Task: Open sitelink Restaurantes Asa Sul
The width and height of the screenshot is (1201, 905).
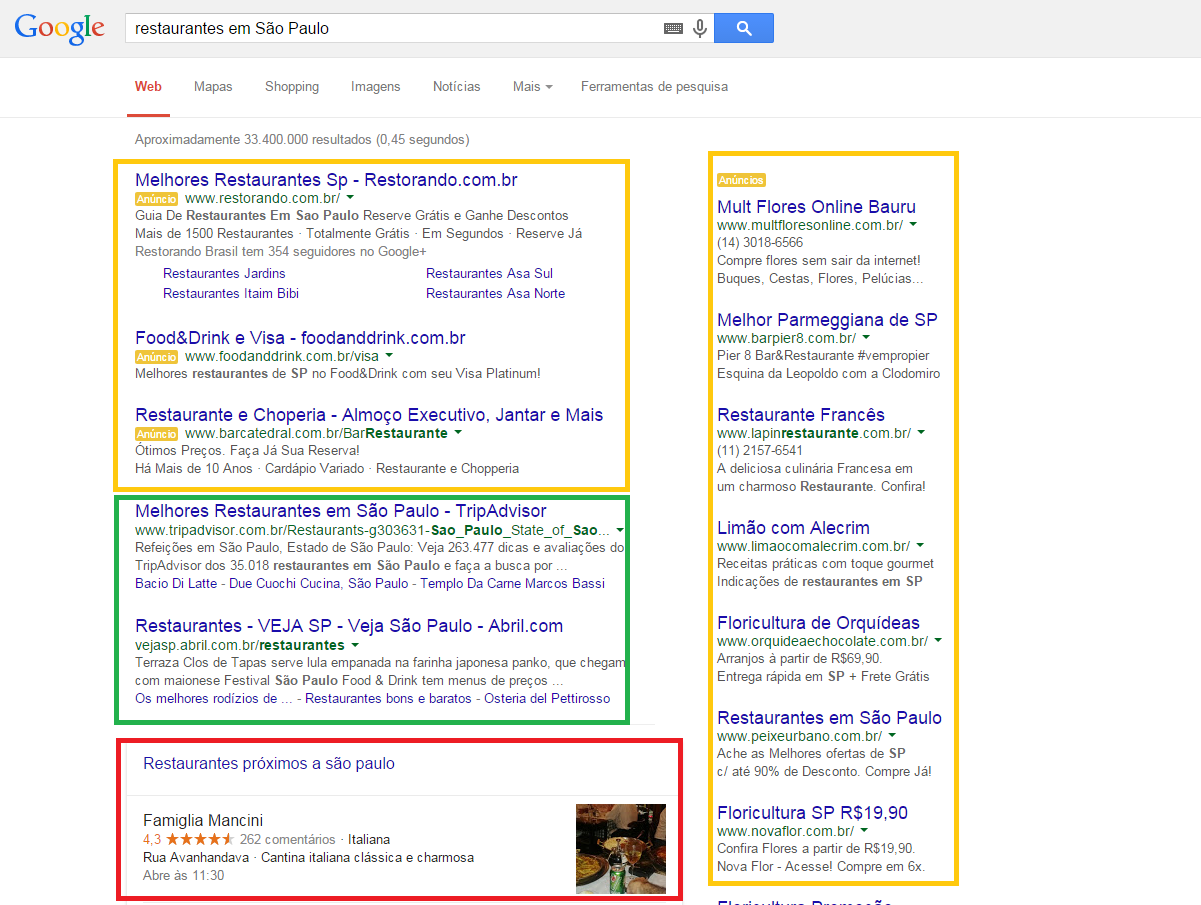Action: (x=489, y=273)
